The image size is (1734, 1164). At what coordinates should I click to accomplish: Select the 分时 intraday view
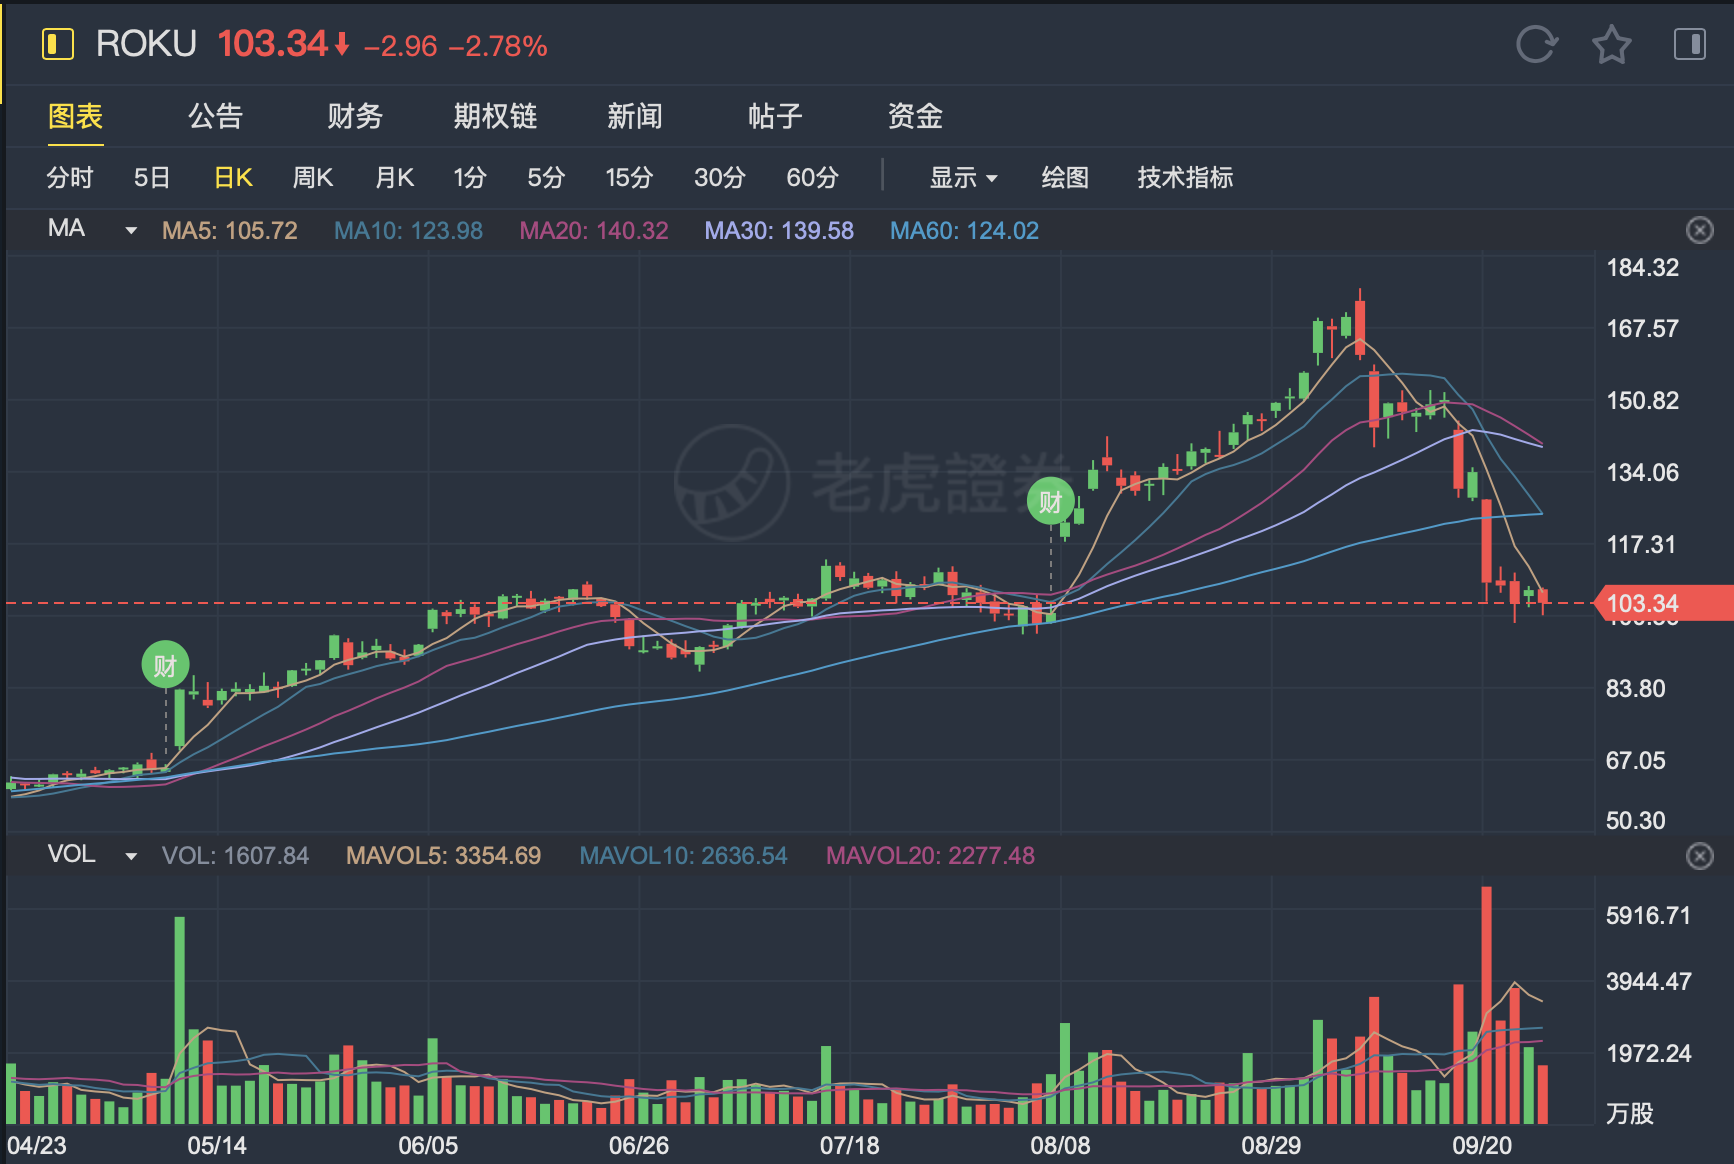pos(70,177)
